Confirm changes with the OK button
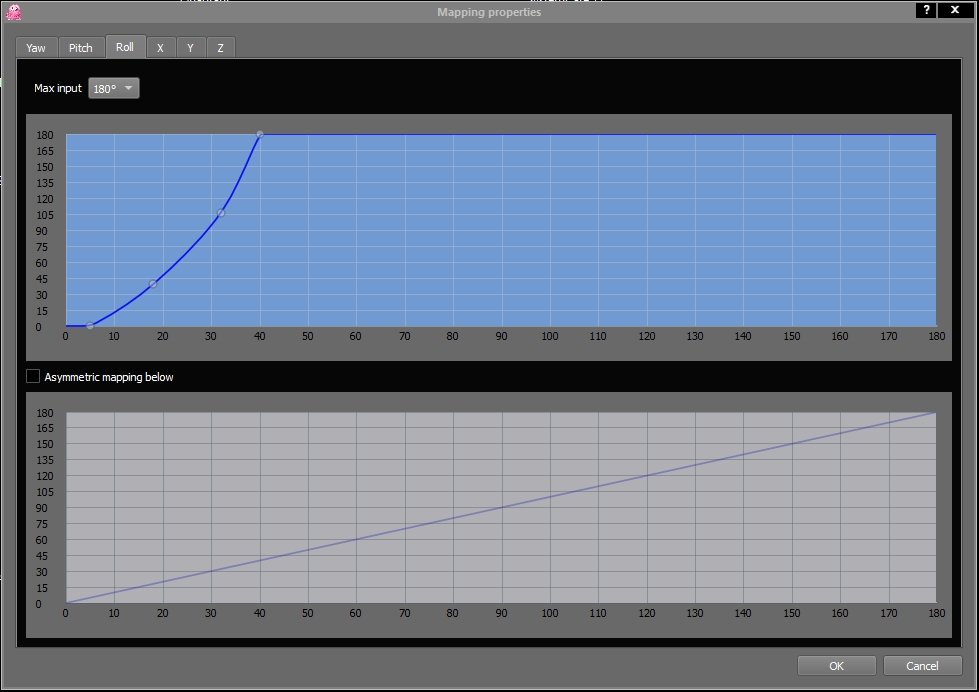 click(x=836, y=666)
